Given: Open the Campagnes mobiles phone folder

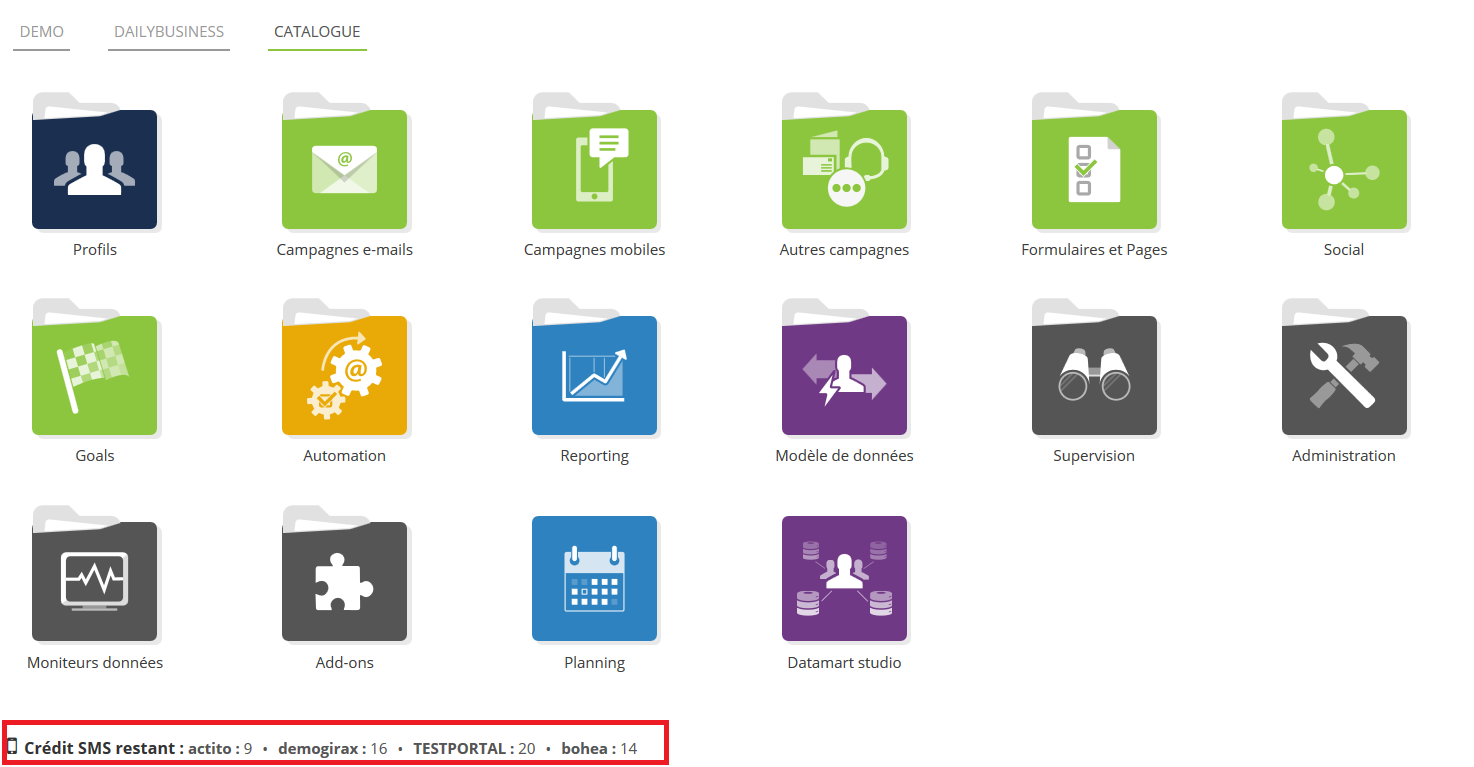Looking at the screenshot, I should click(594, 168).
